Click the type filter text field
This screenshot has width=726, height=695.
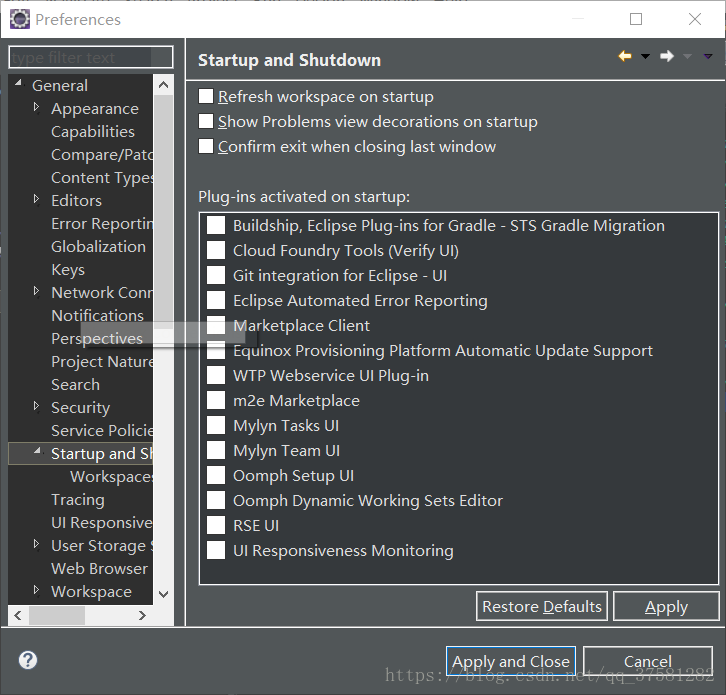(x=91, y=57)
